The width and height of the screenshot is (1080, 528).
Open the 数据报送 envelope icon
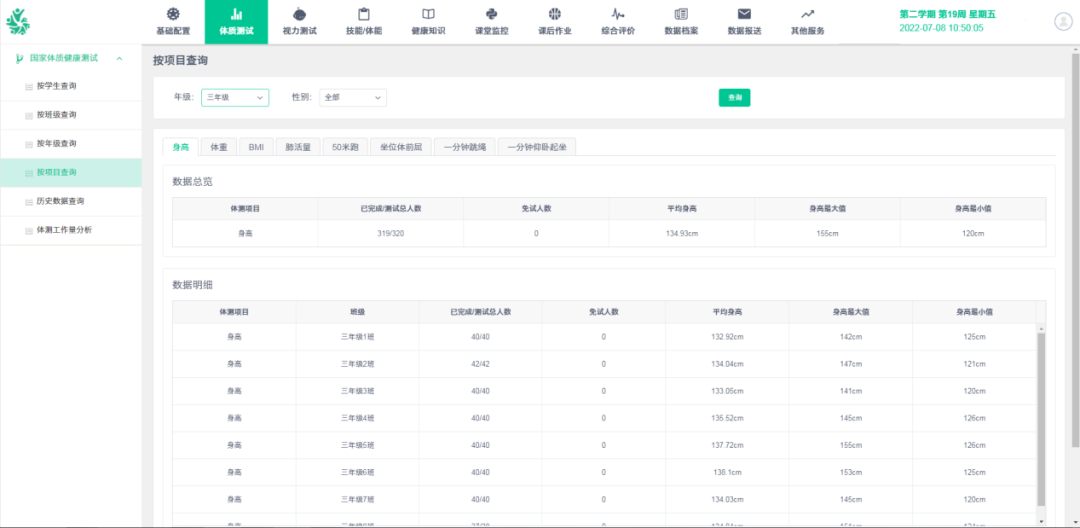(744, 14)
